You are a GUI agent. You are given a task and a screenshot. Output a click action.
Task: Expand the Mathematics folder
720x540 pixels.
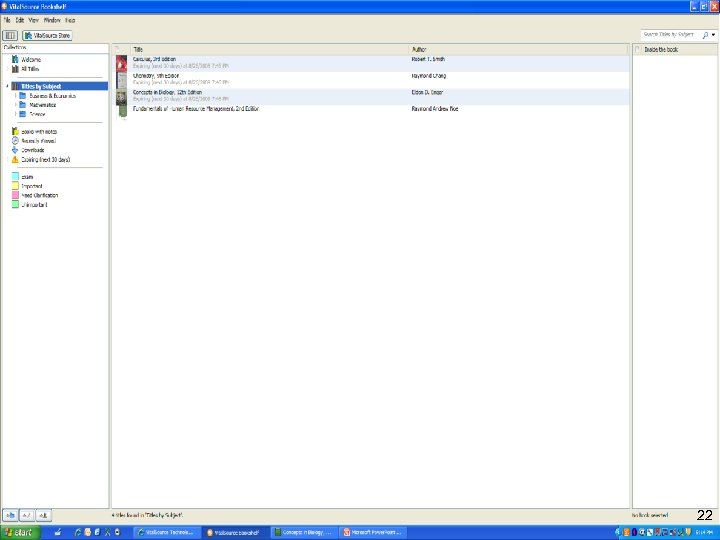tap(16, 105)
